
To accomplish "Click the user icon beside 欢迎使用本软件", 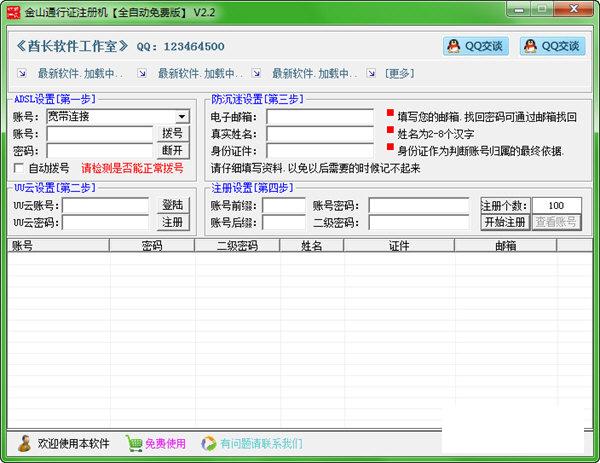I will pos(24,443).
